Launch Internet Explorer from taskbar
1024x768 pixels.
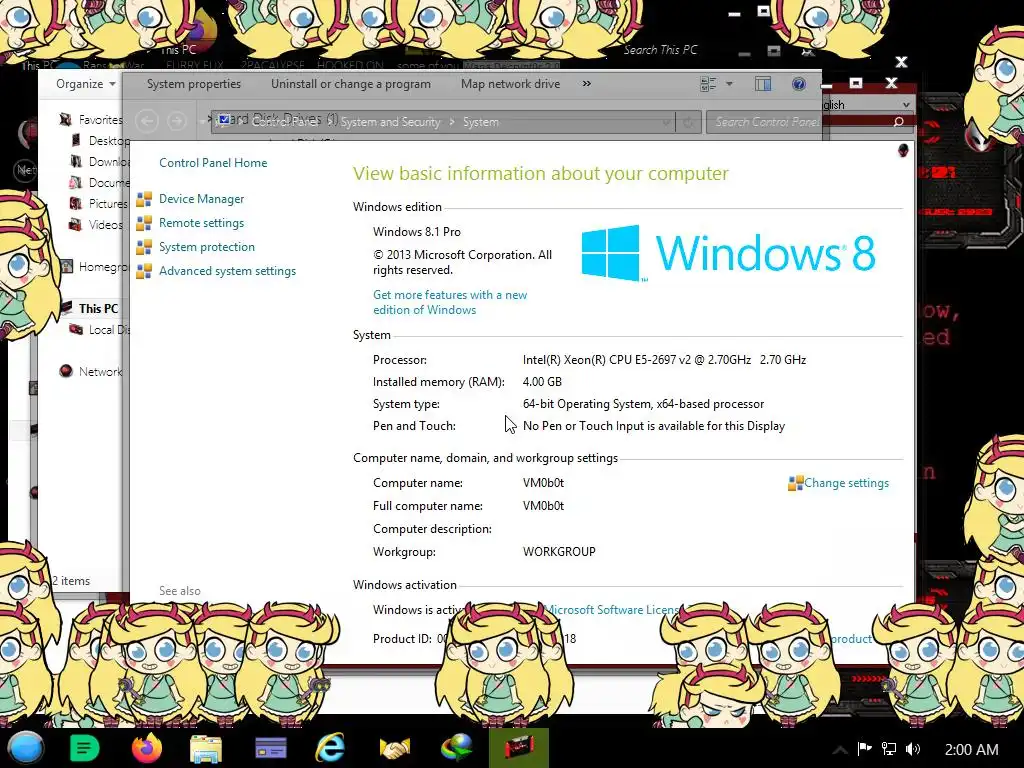[330, 748]
